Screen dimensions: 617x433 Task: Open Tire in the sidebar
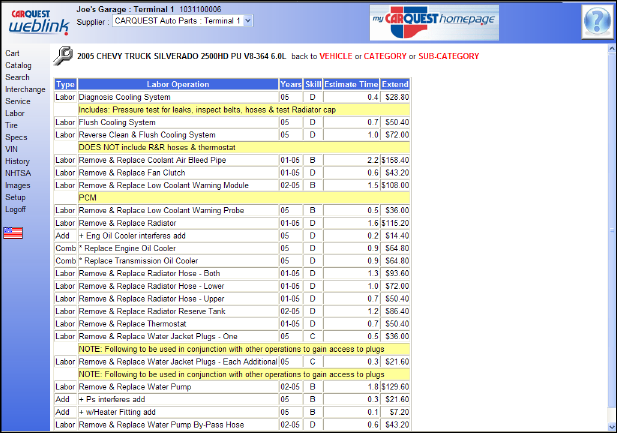pos(11,125)
